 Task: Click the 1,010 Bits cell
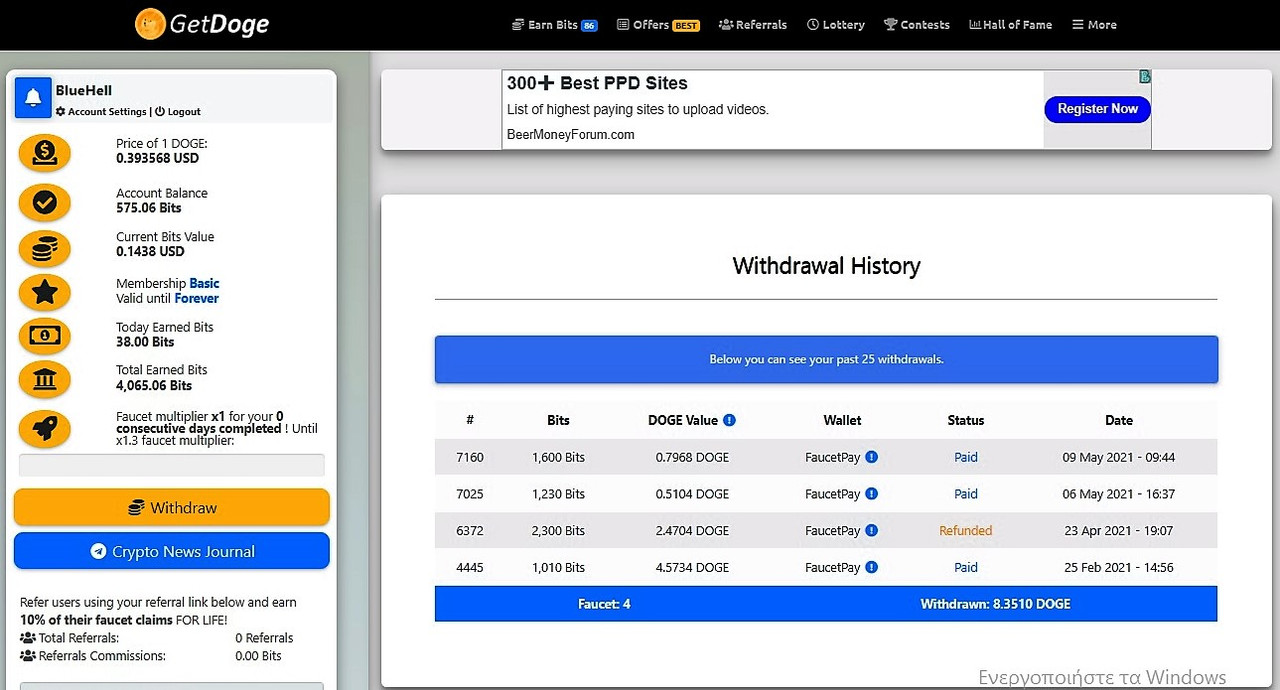click(558, 567)
